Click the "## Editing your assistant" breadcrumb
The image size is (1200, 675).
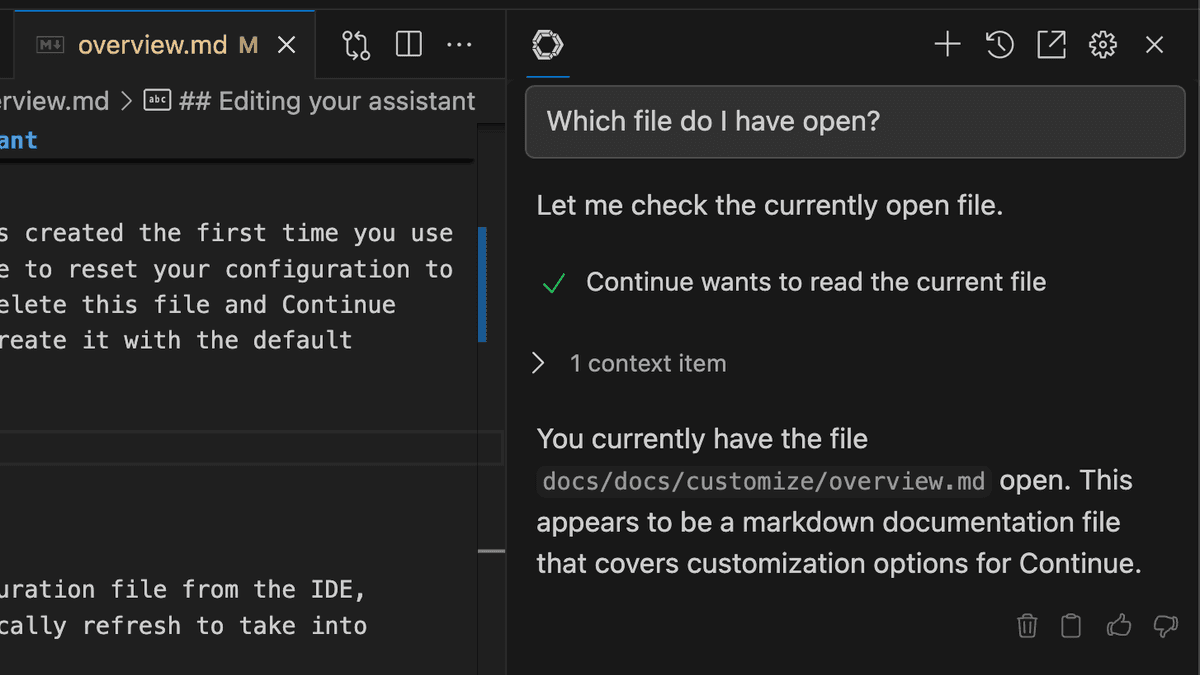click(x=327, y=101)
